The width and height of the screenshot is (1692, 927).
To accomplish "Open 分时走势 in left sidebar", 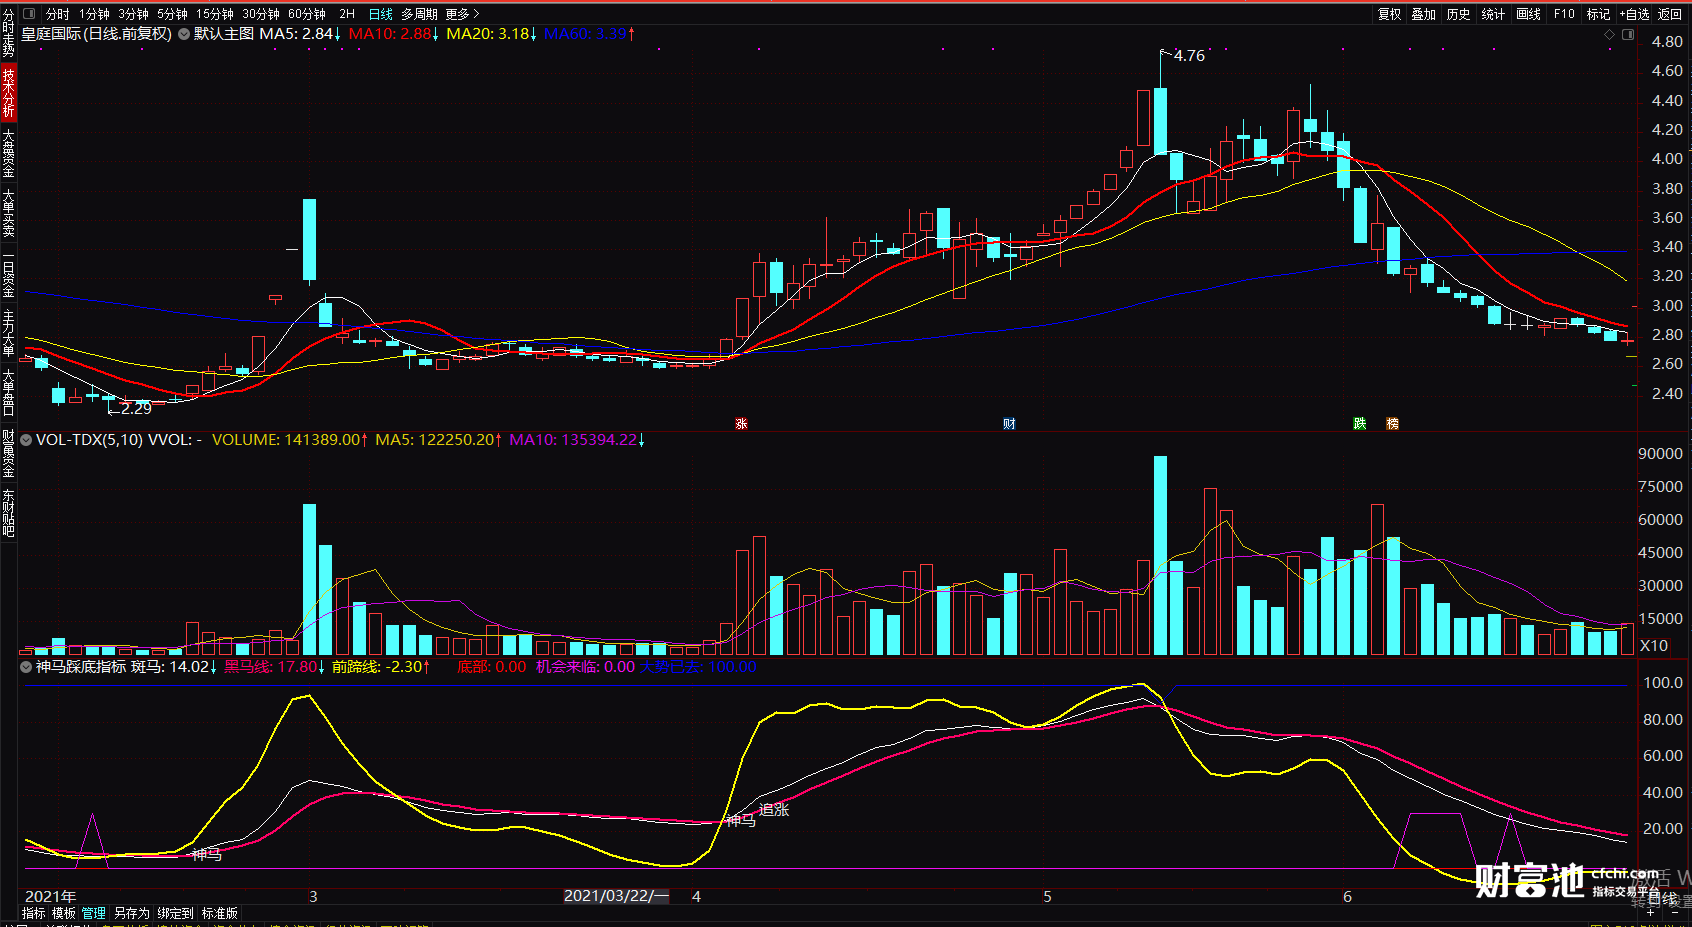I will click(8, 33).
